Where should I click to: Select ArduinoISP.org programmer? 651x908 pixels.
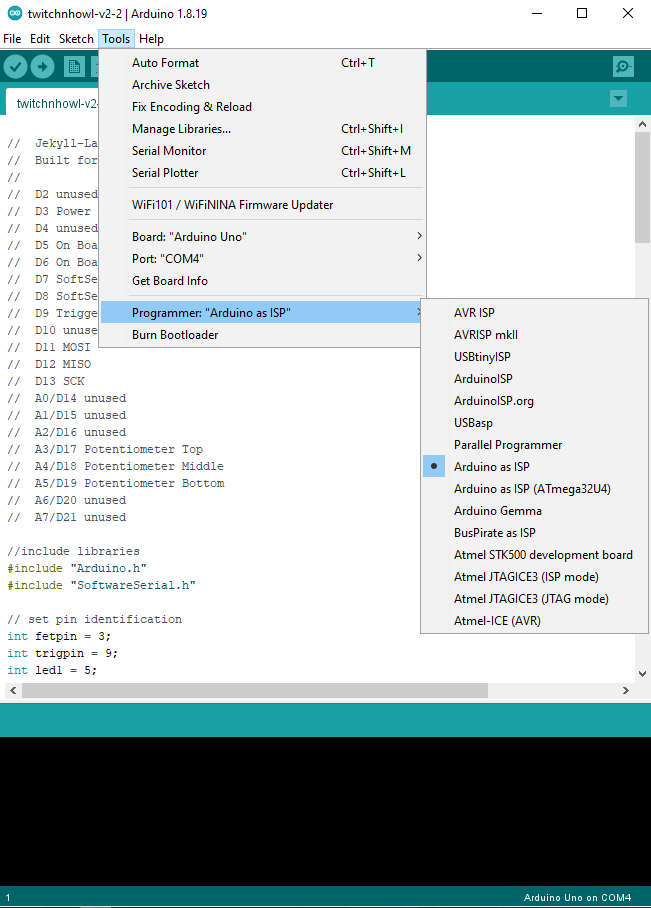coord(534,401)
